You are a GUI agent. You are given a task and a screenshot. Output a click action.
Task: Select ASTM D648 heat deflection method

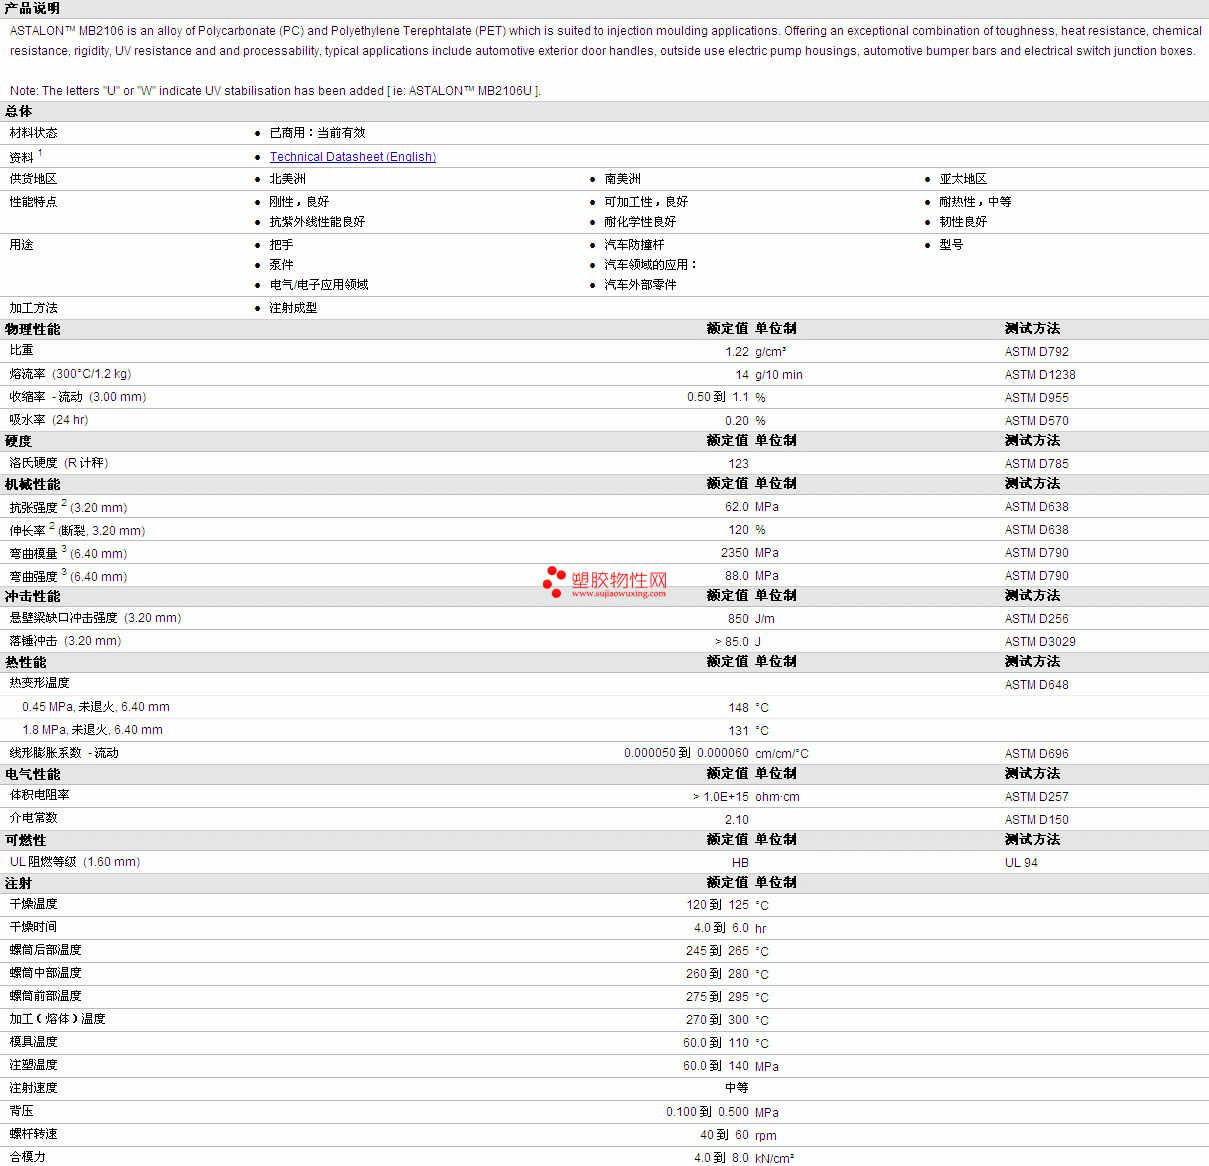pos(1036,685)
